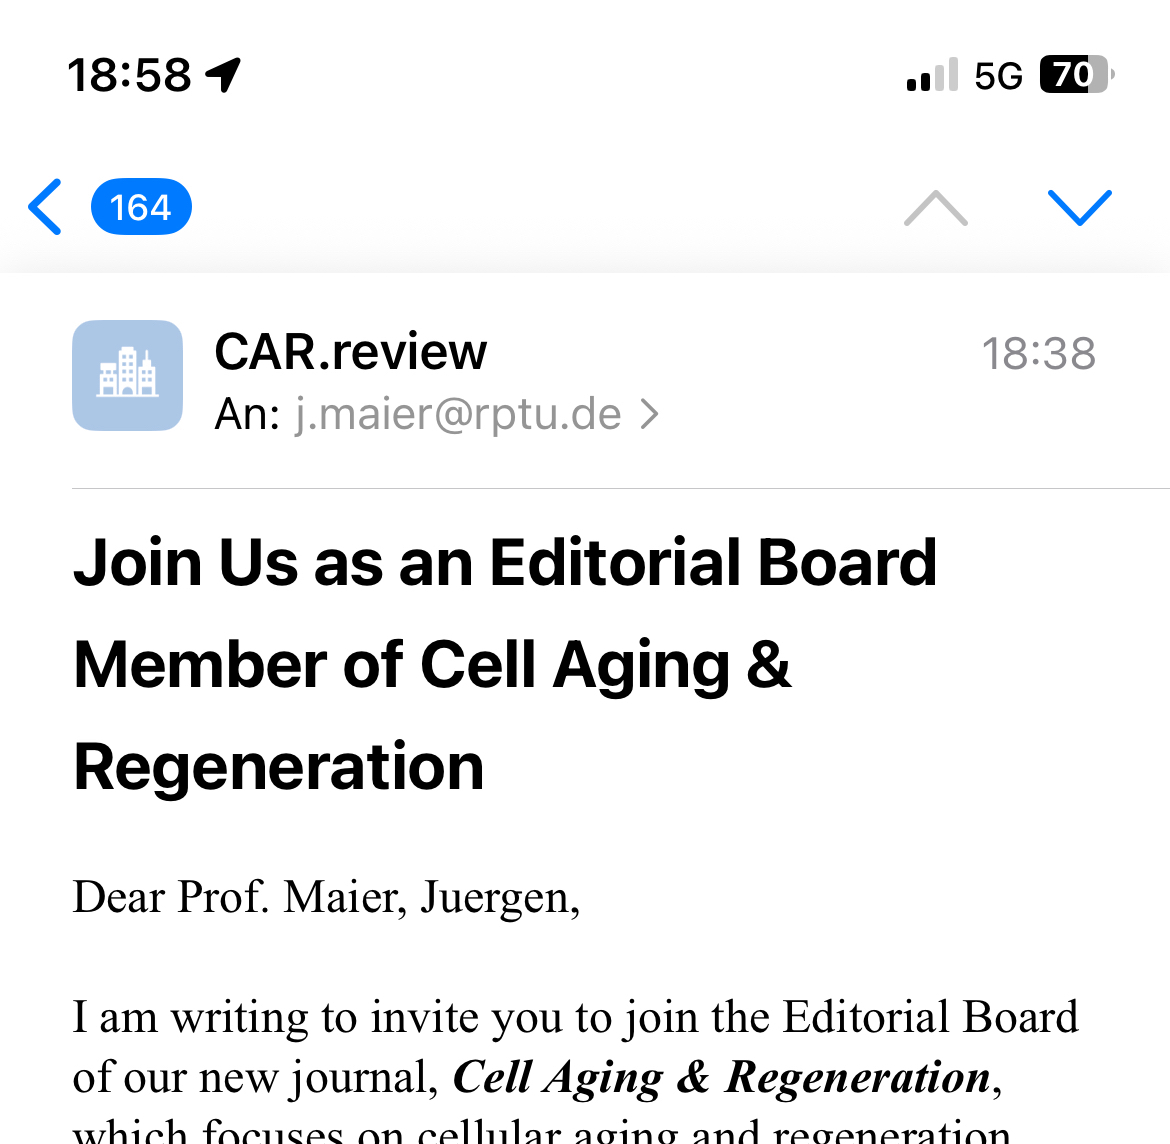Tap the cellular signal bars icon
The height and width of the screenshot is (1144, 1170).
point(931,75)
